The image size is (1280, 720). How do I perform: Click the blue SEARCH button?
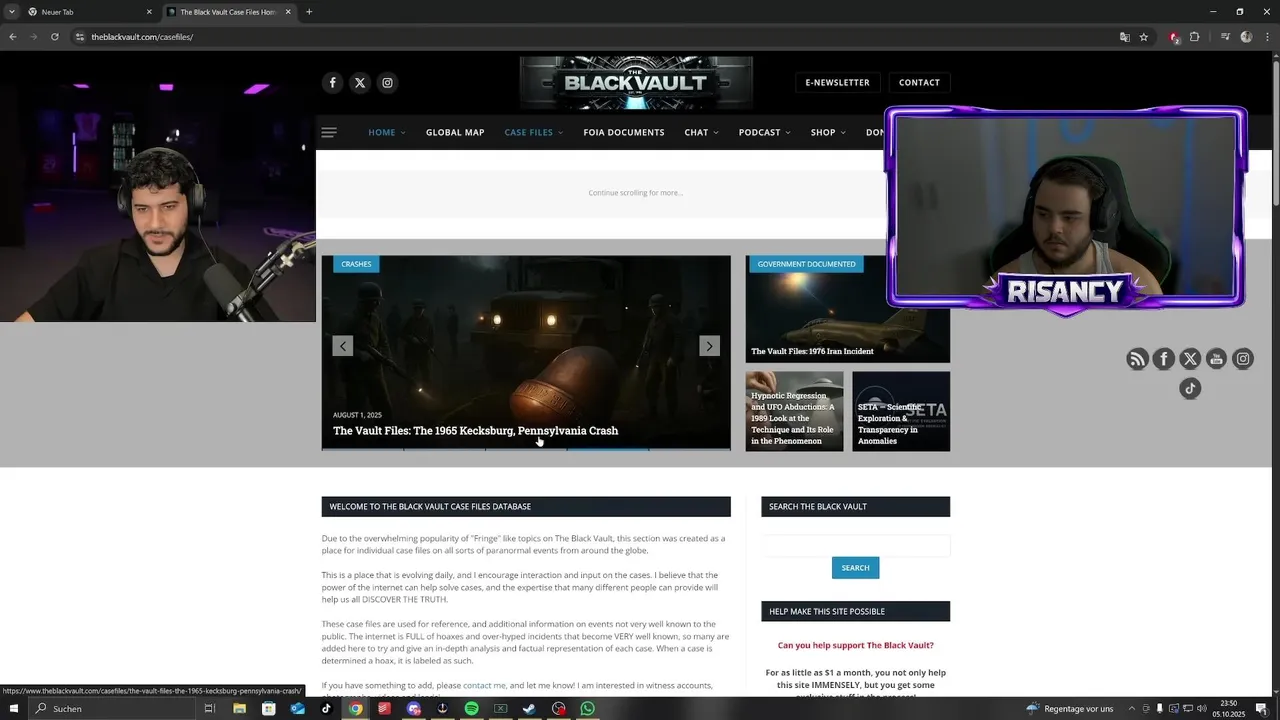[855, 568]
